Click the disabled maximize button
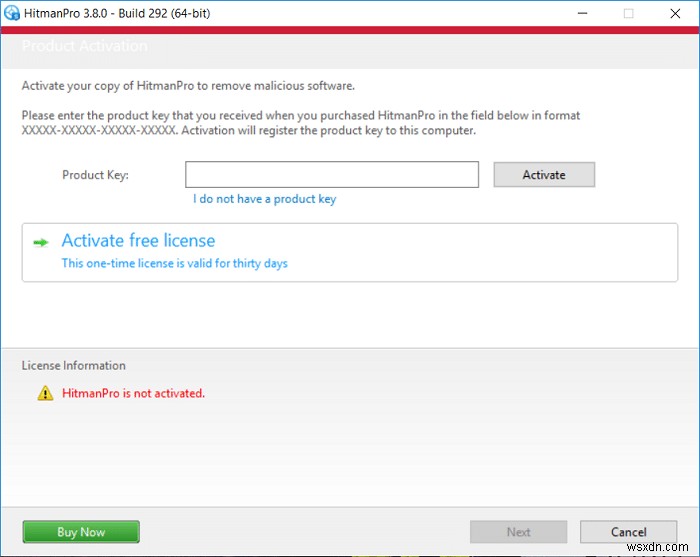This screenshot has height=557, width=700. [x=629, y=13]
